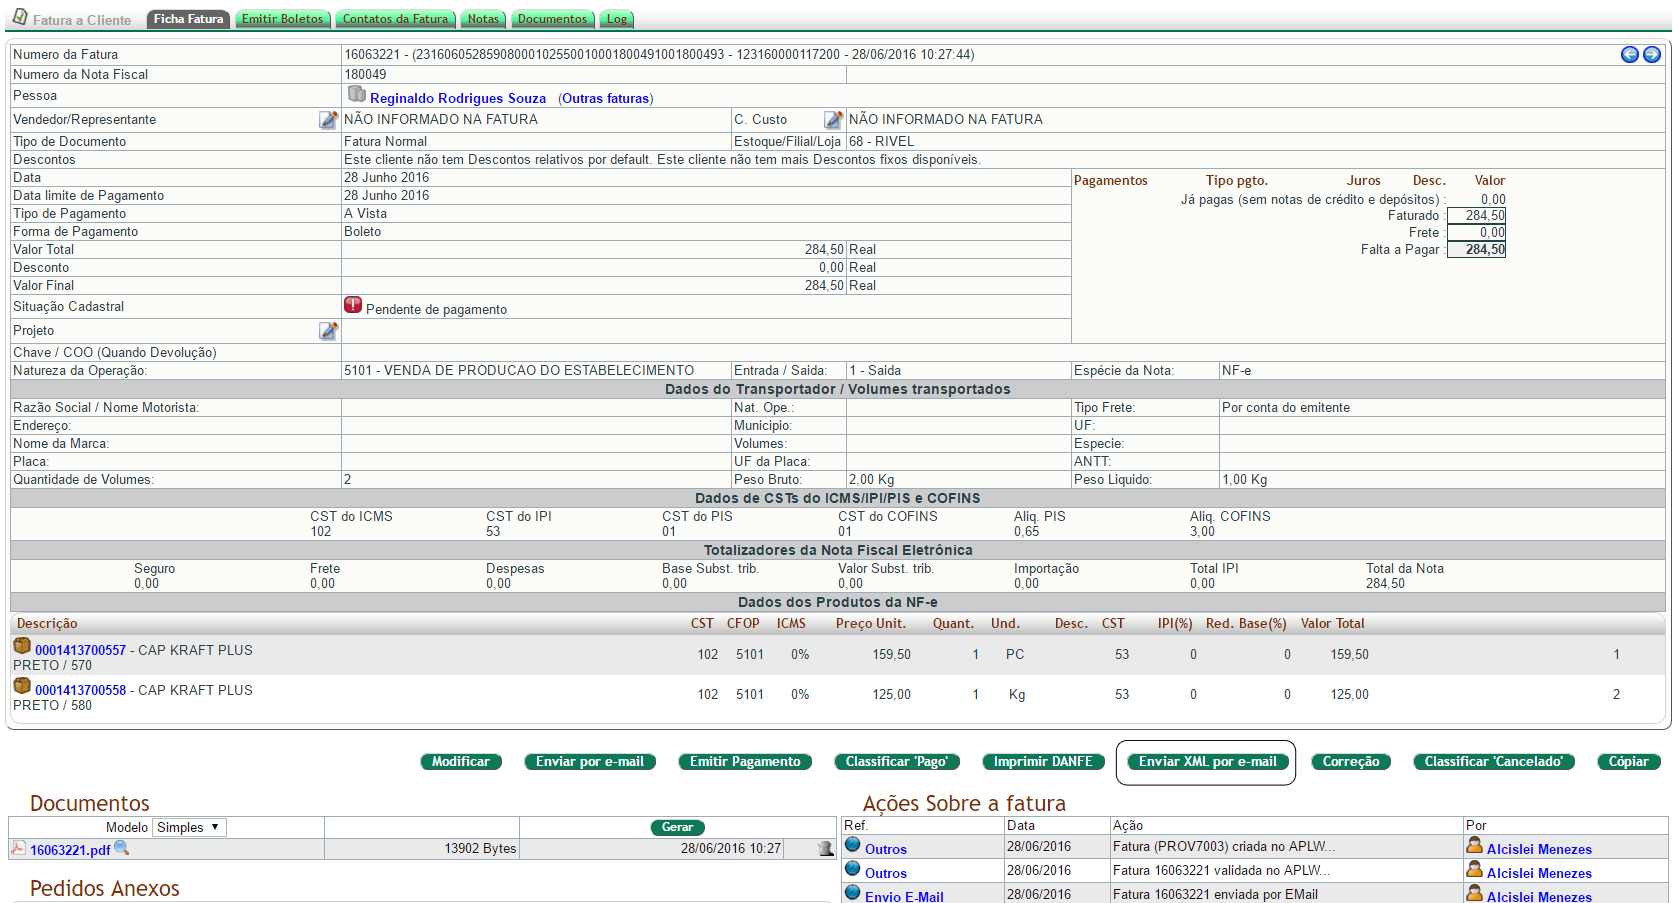Click Modificar button
Viewport: 1673px width, 903px height.
pos(461,762)
